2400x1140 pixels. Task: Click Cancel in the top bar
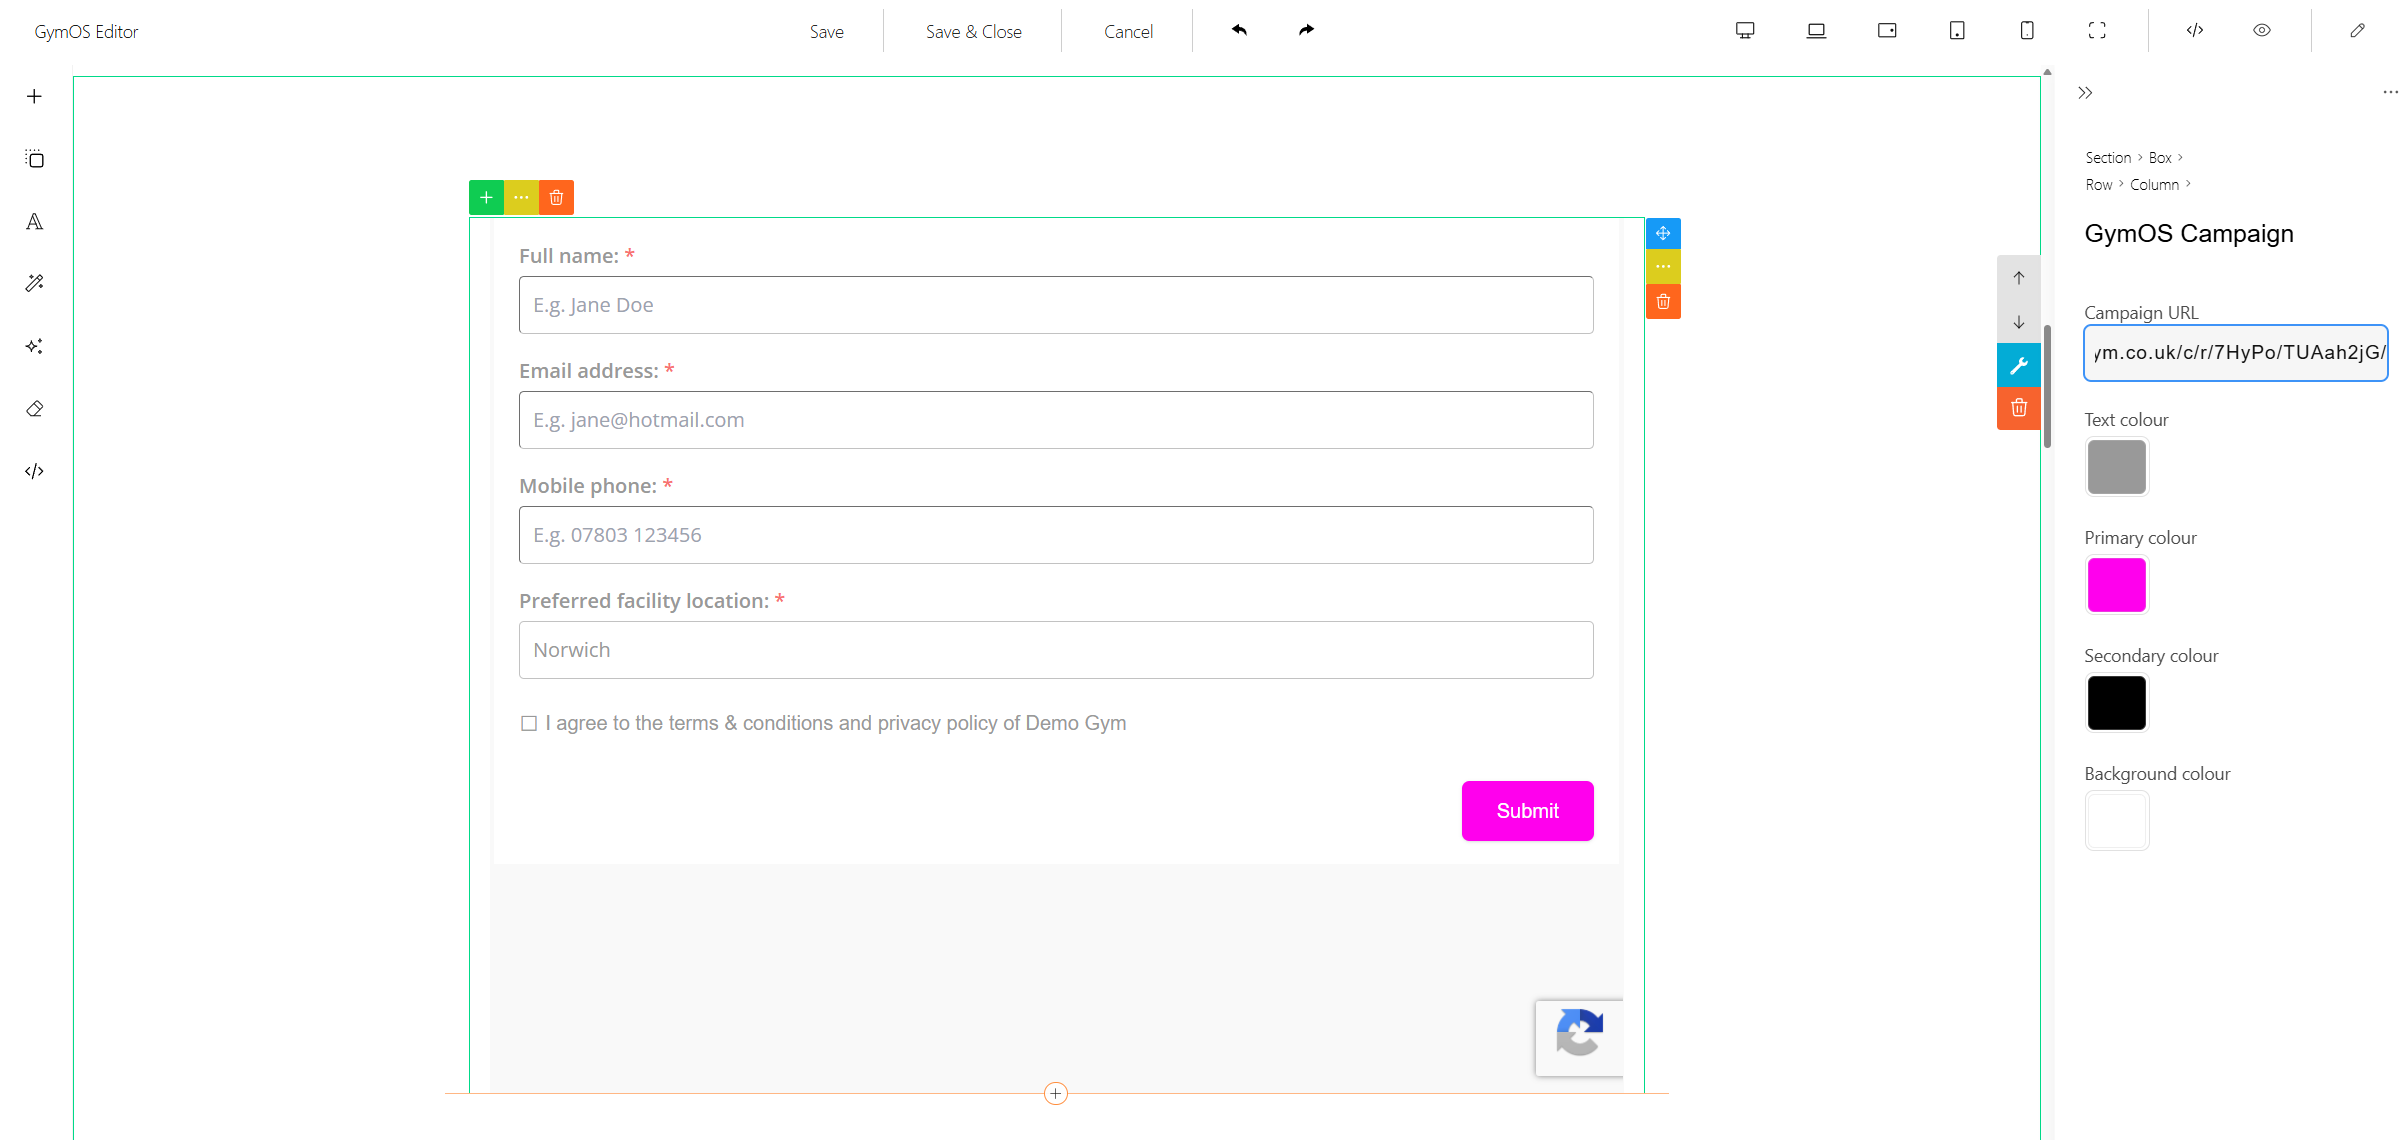point(1128,31)
